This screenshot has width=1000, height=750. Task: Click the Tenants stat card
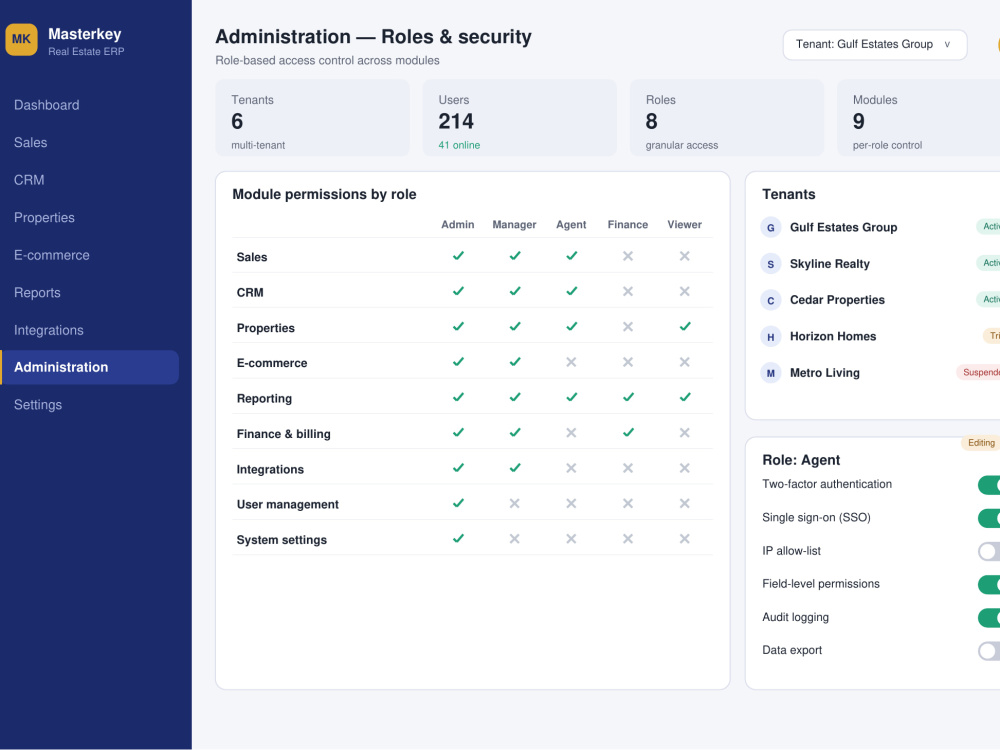click(x=312, y=118)
